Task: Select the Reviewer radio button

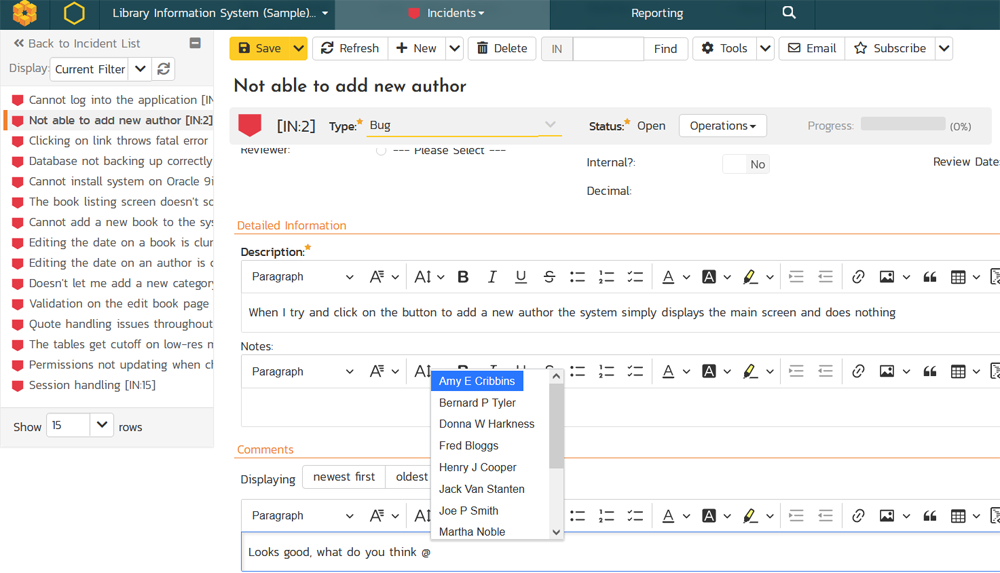Action: click(381, 151)
